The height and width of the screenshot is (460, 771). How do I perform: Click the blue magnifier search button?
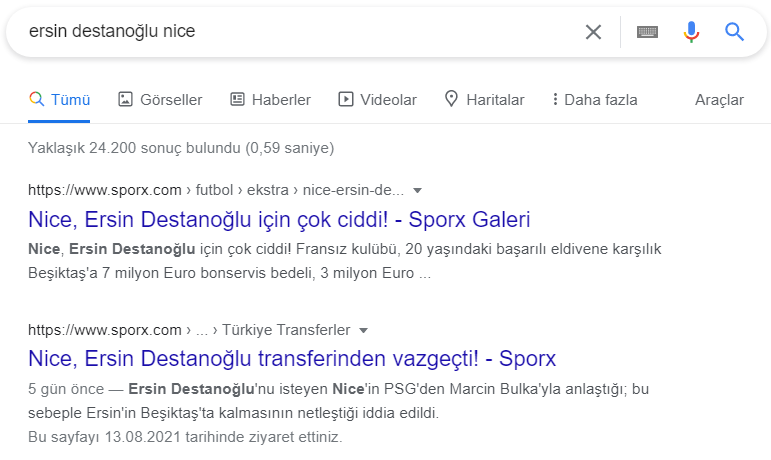coord(735,32)
